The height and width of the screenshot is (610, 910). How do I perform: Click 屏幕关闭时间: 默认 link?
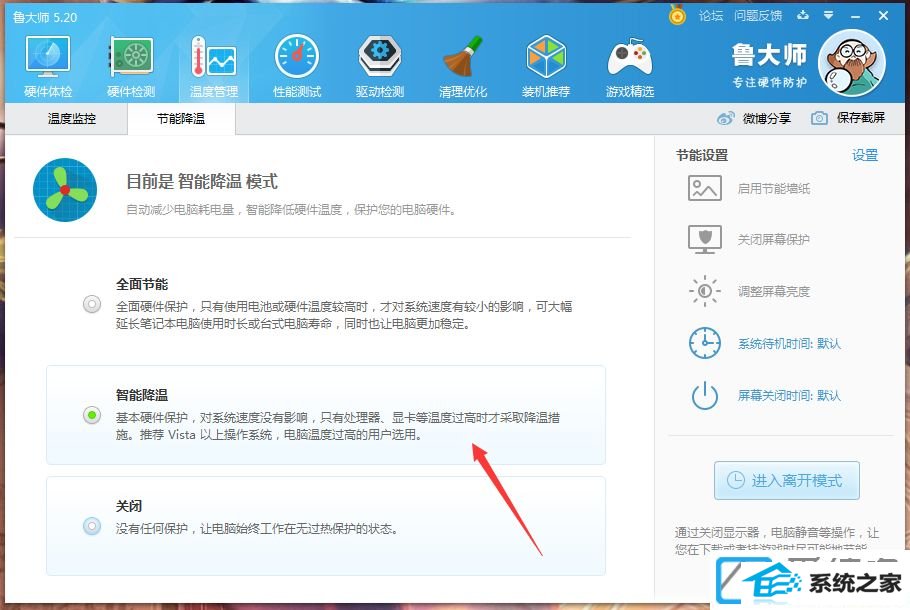(x=789, y=396)
